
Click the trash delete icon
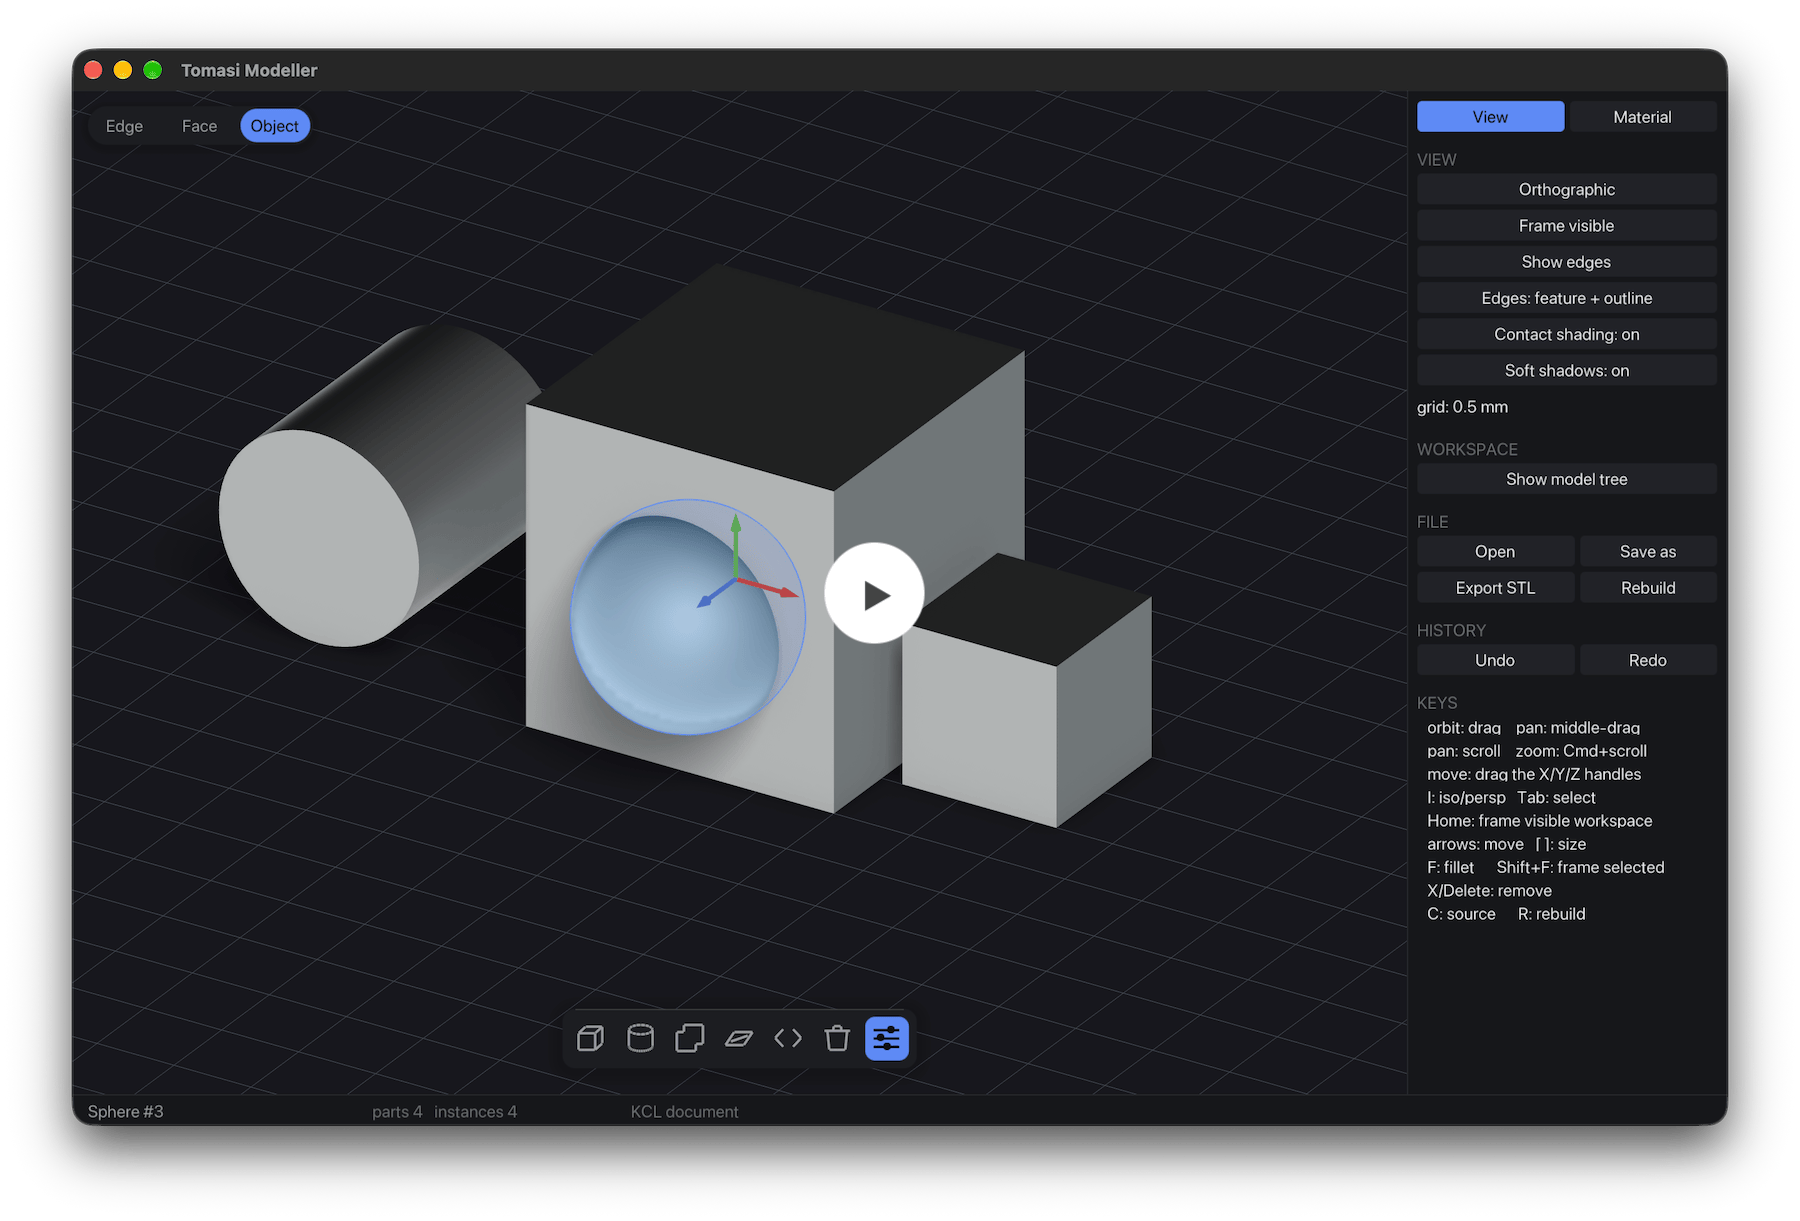coord(837,1038)
